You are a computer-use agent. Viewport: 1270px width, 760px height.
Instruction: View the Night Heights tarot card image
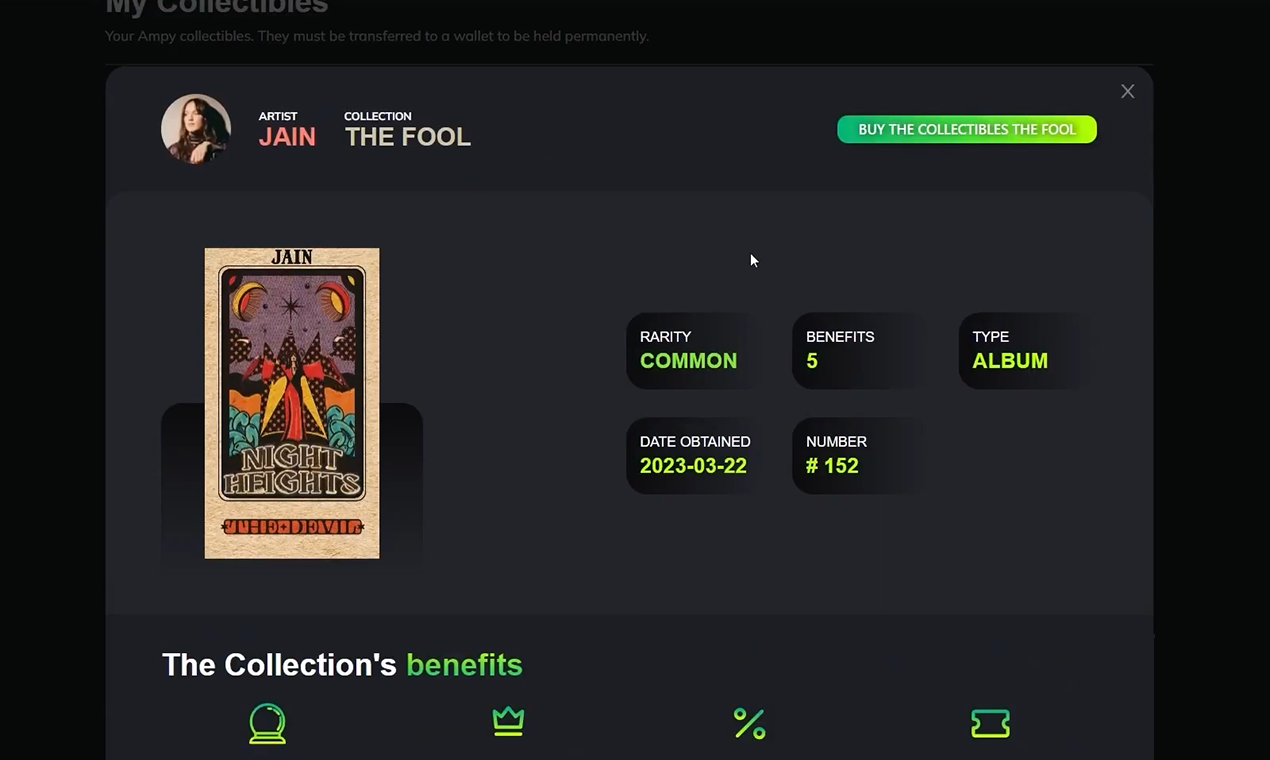tap(292, 403)
